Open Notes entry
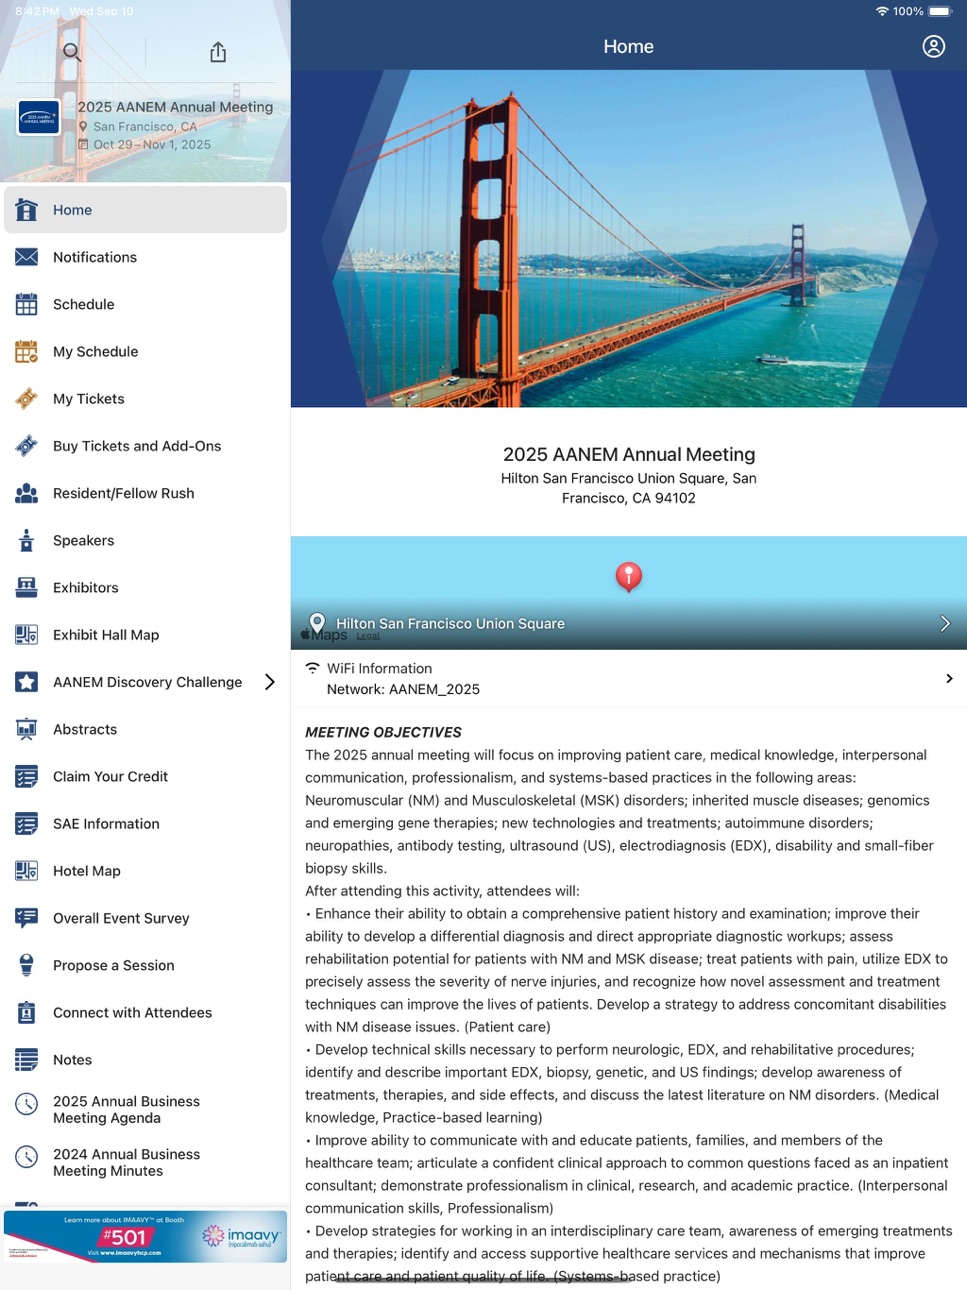This screenshot has width=967, height=1290. click(x=146, y=1060)
